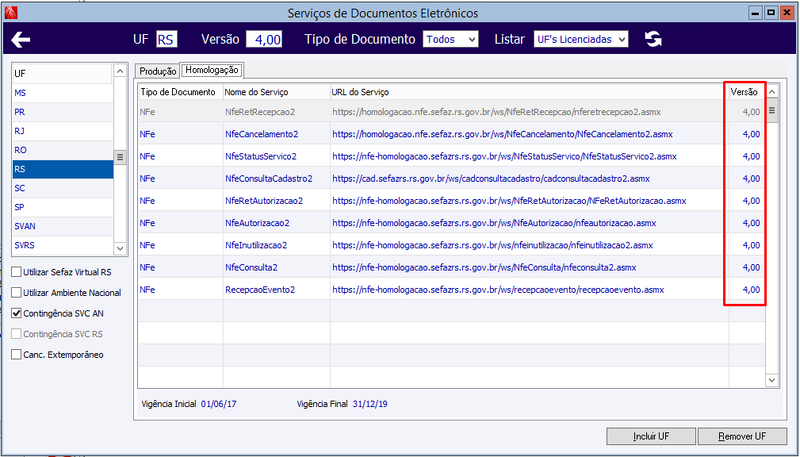The height and width of the screenshot is (457, 800).
Task: Select SVRS in the UF list
Action: (x=62, y=245)
